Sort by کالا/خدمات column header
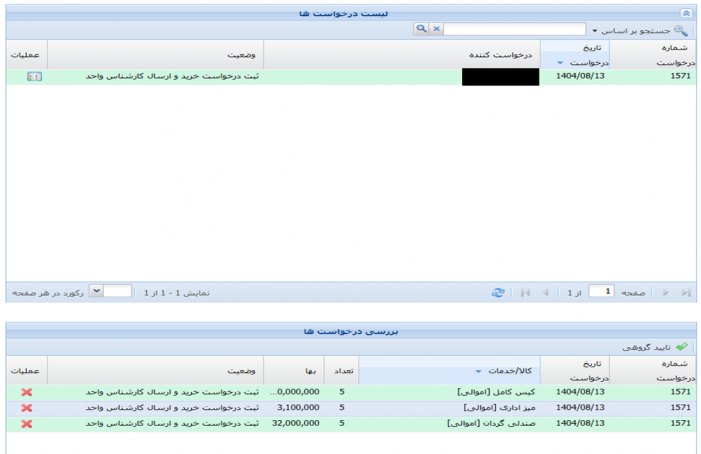The image size is (701, 454). [450, 370]
